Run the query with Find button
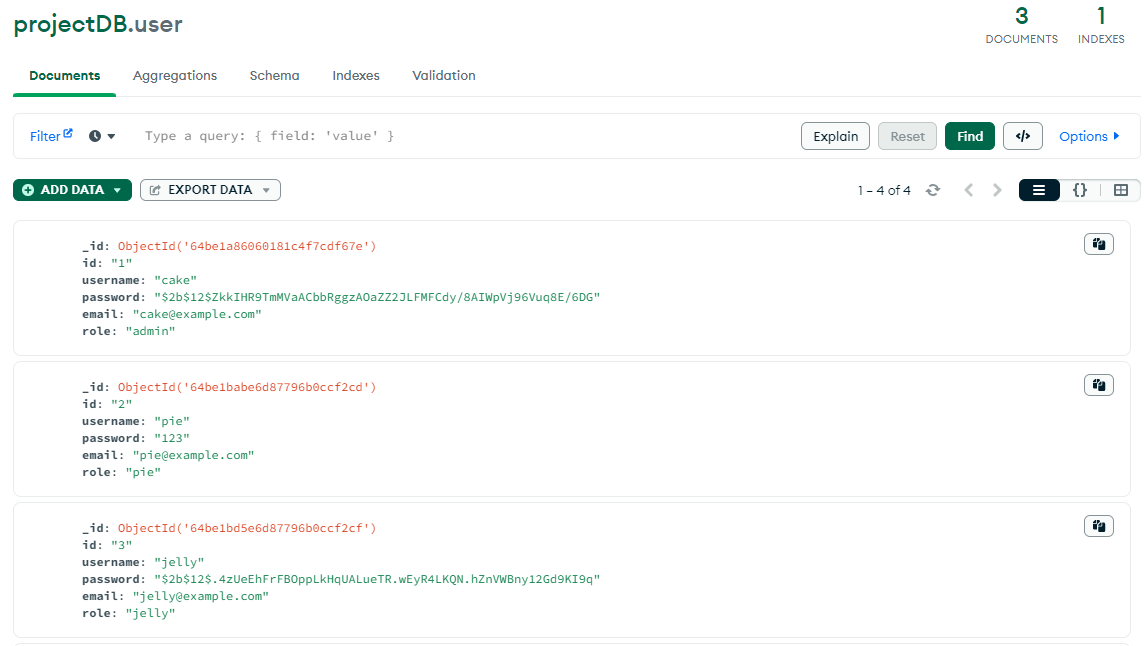Screen dimensions: 1145x646 pos(970,136)
